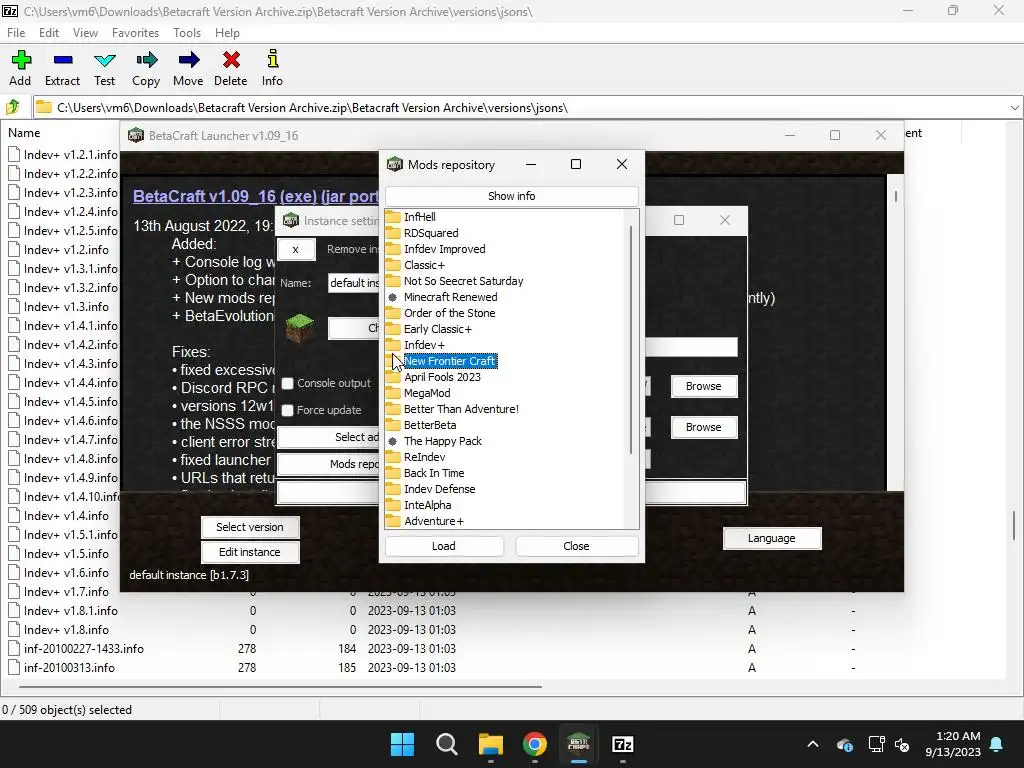
Task: Select Back In Time entry
Action: pos(434,473)
